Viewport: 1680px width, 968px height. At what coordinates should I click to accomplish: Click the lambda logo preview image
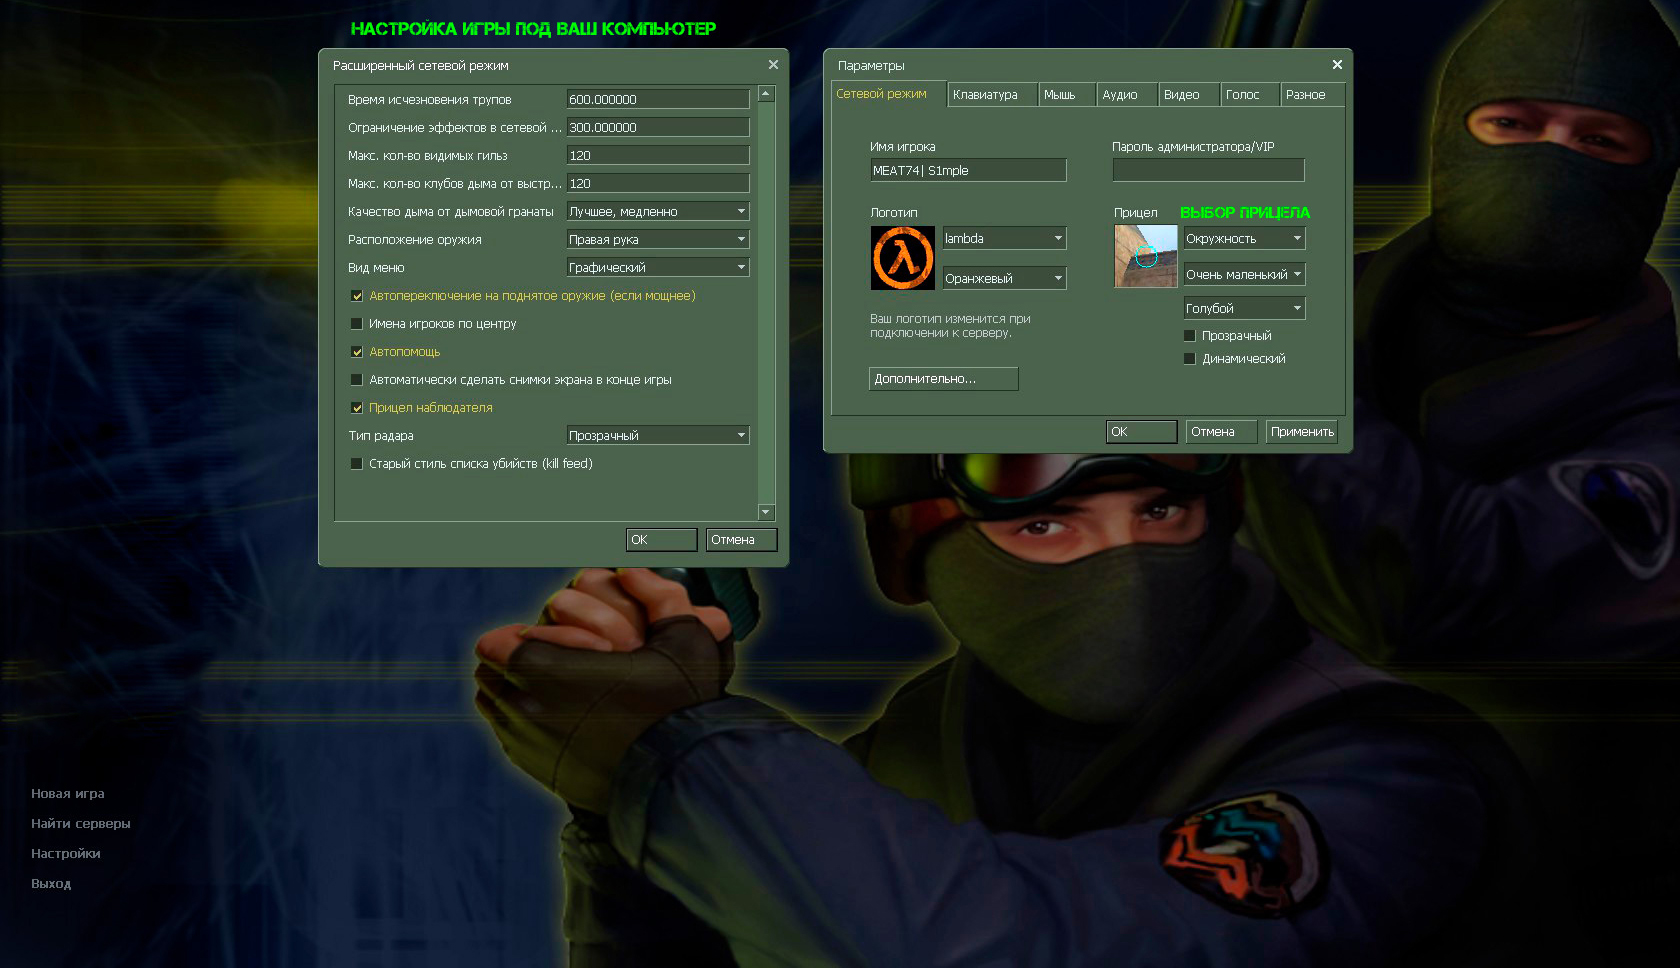(903, 258)
